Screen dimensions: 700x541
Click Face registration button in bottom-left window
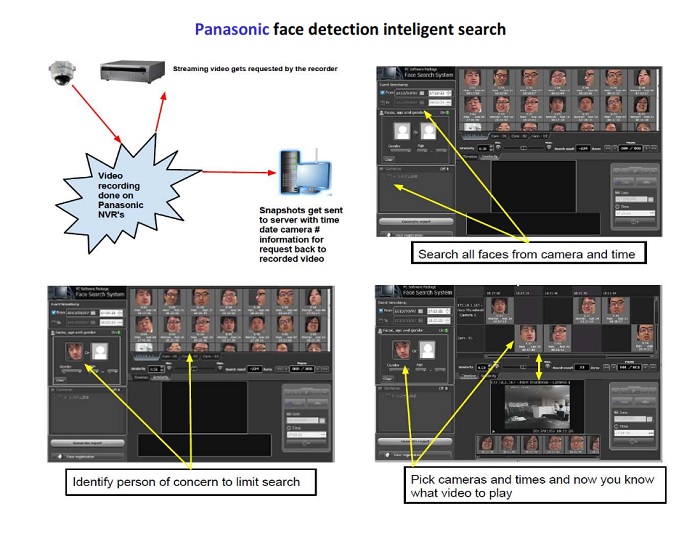88,456
